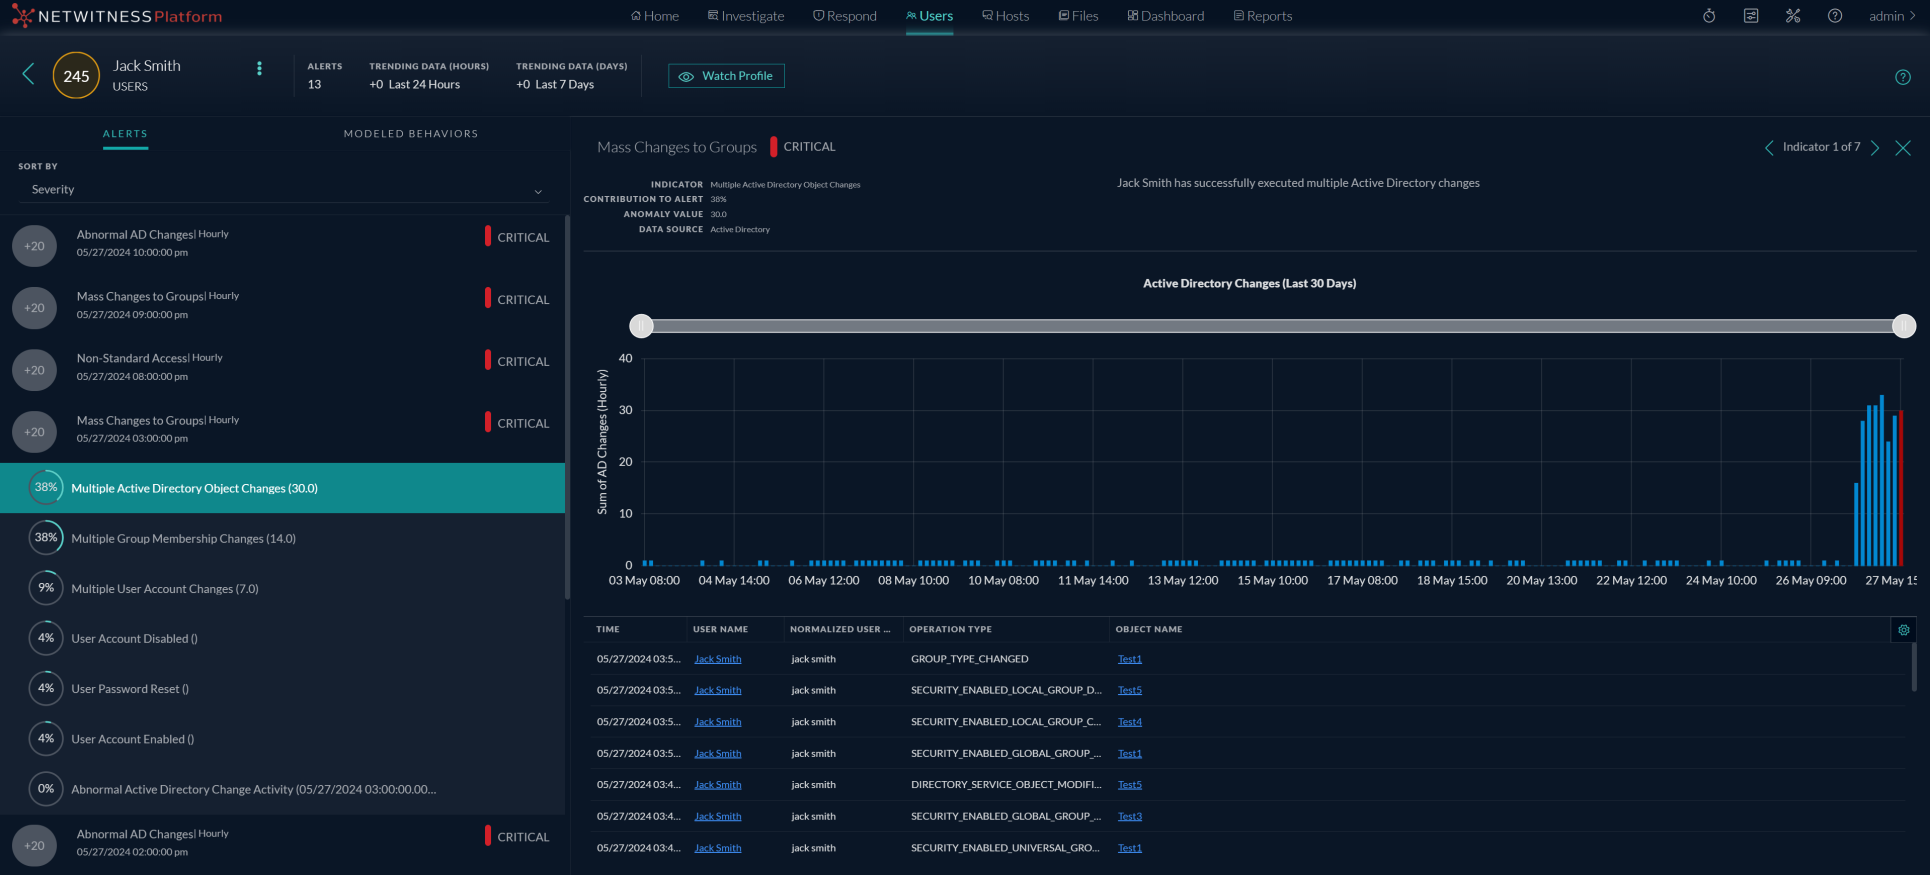This screenshot has height=875, width=1930.
Task: Click the help question mark in top navigation
Action: point(1834,16)
